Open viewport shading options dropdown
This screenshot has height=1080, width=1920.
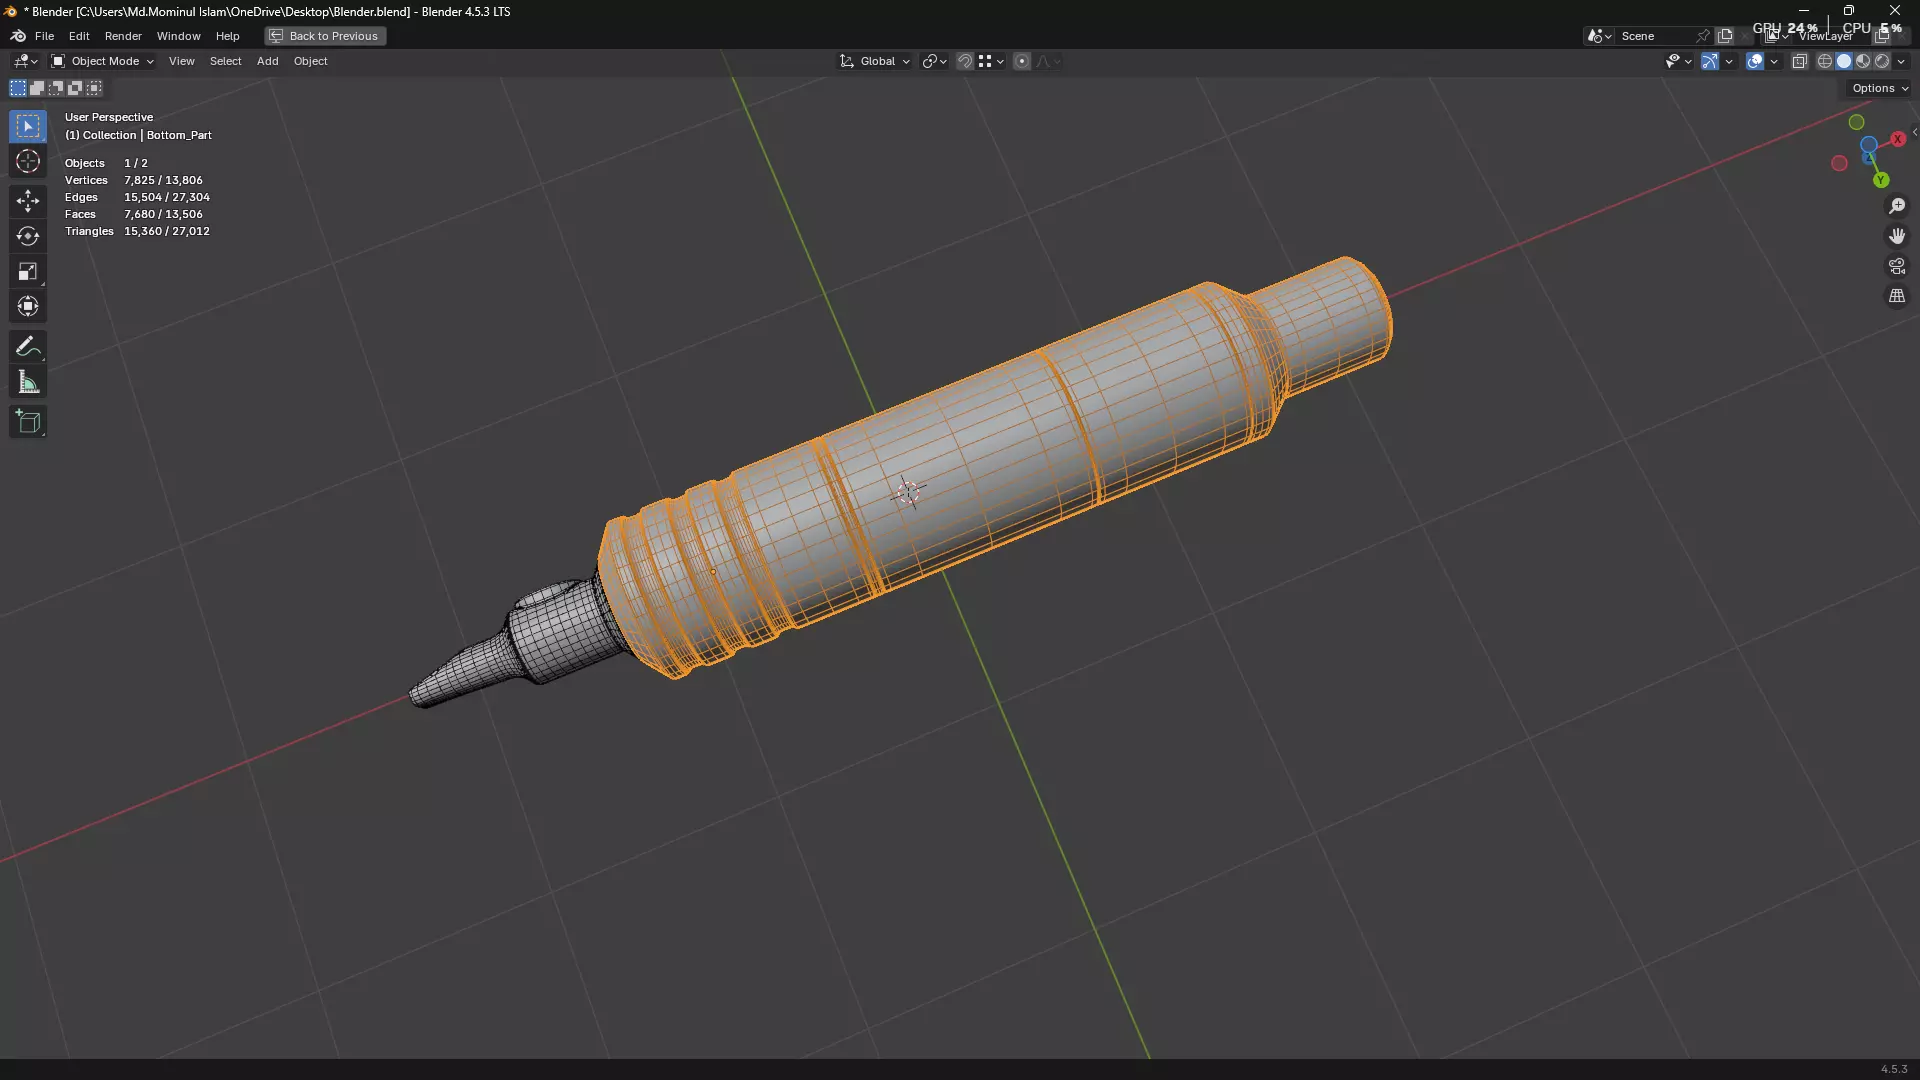[1902, 61]
